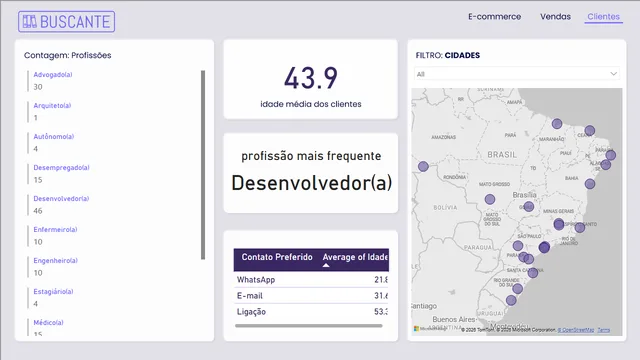Click the Buscante logo
The image size is (640, 360).
(x=67, y=22)
